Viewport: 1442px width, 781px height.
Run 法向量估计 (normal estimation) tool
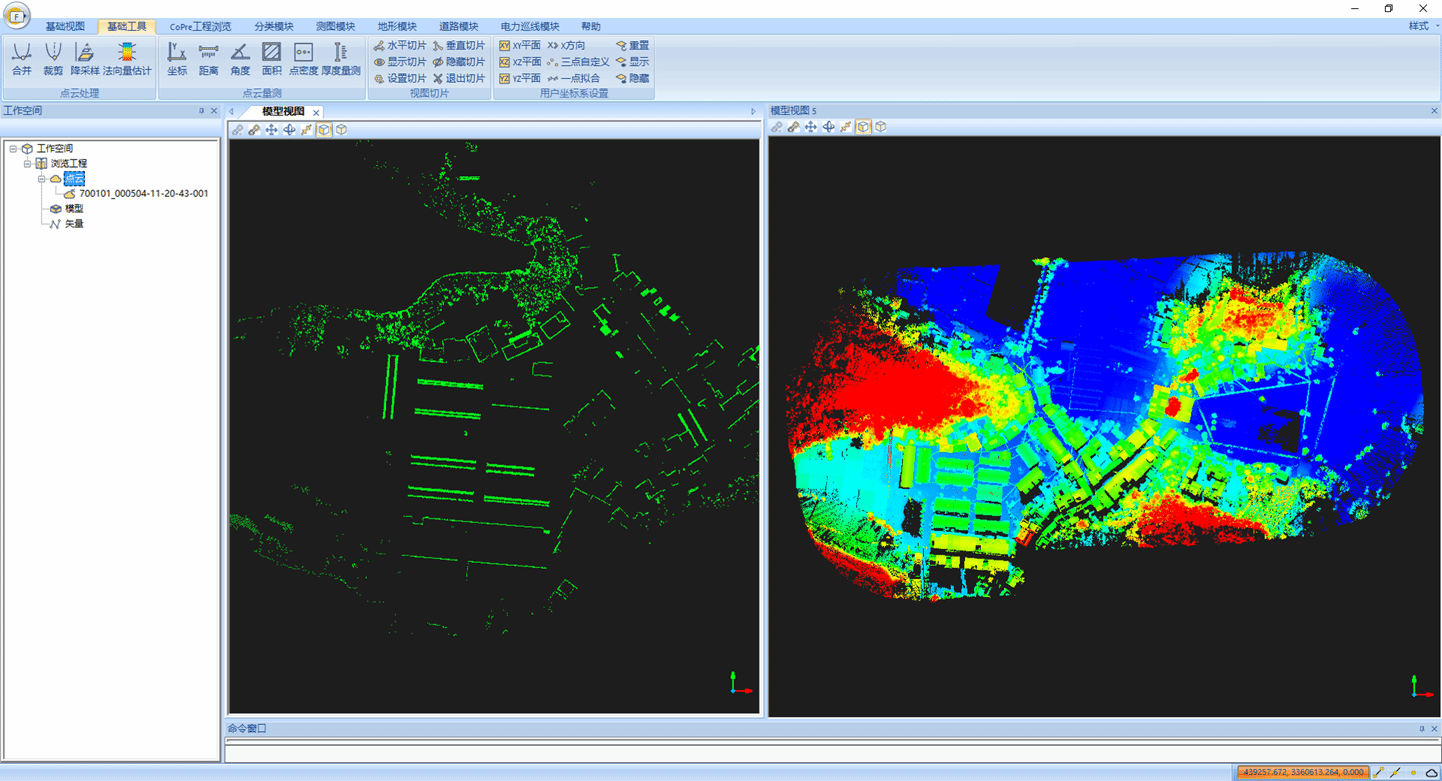pos(127,59)
